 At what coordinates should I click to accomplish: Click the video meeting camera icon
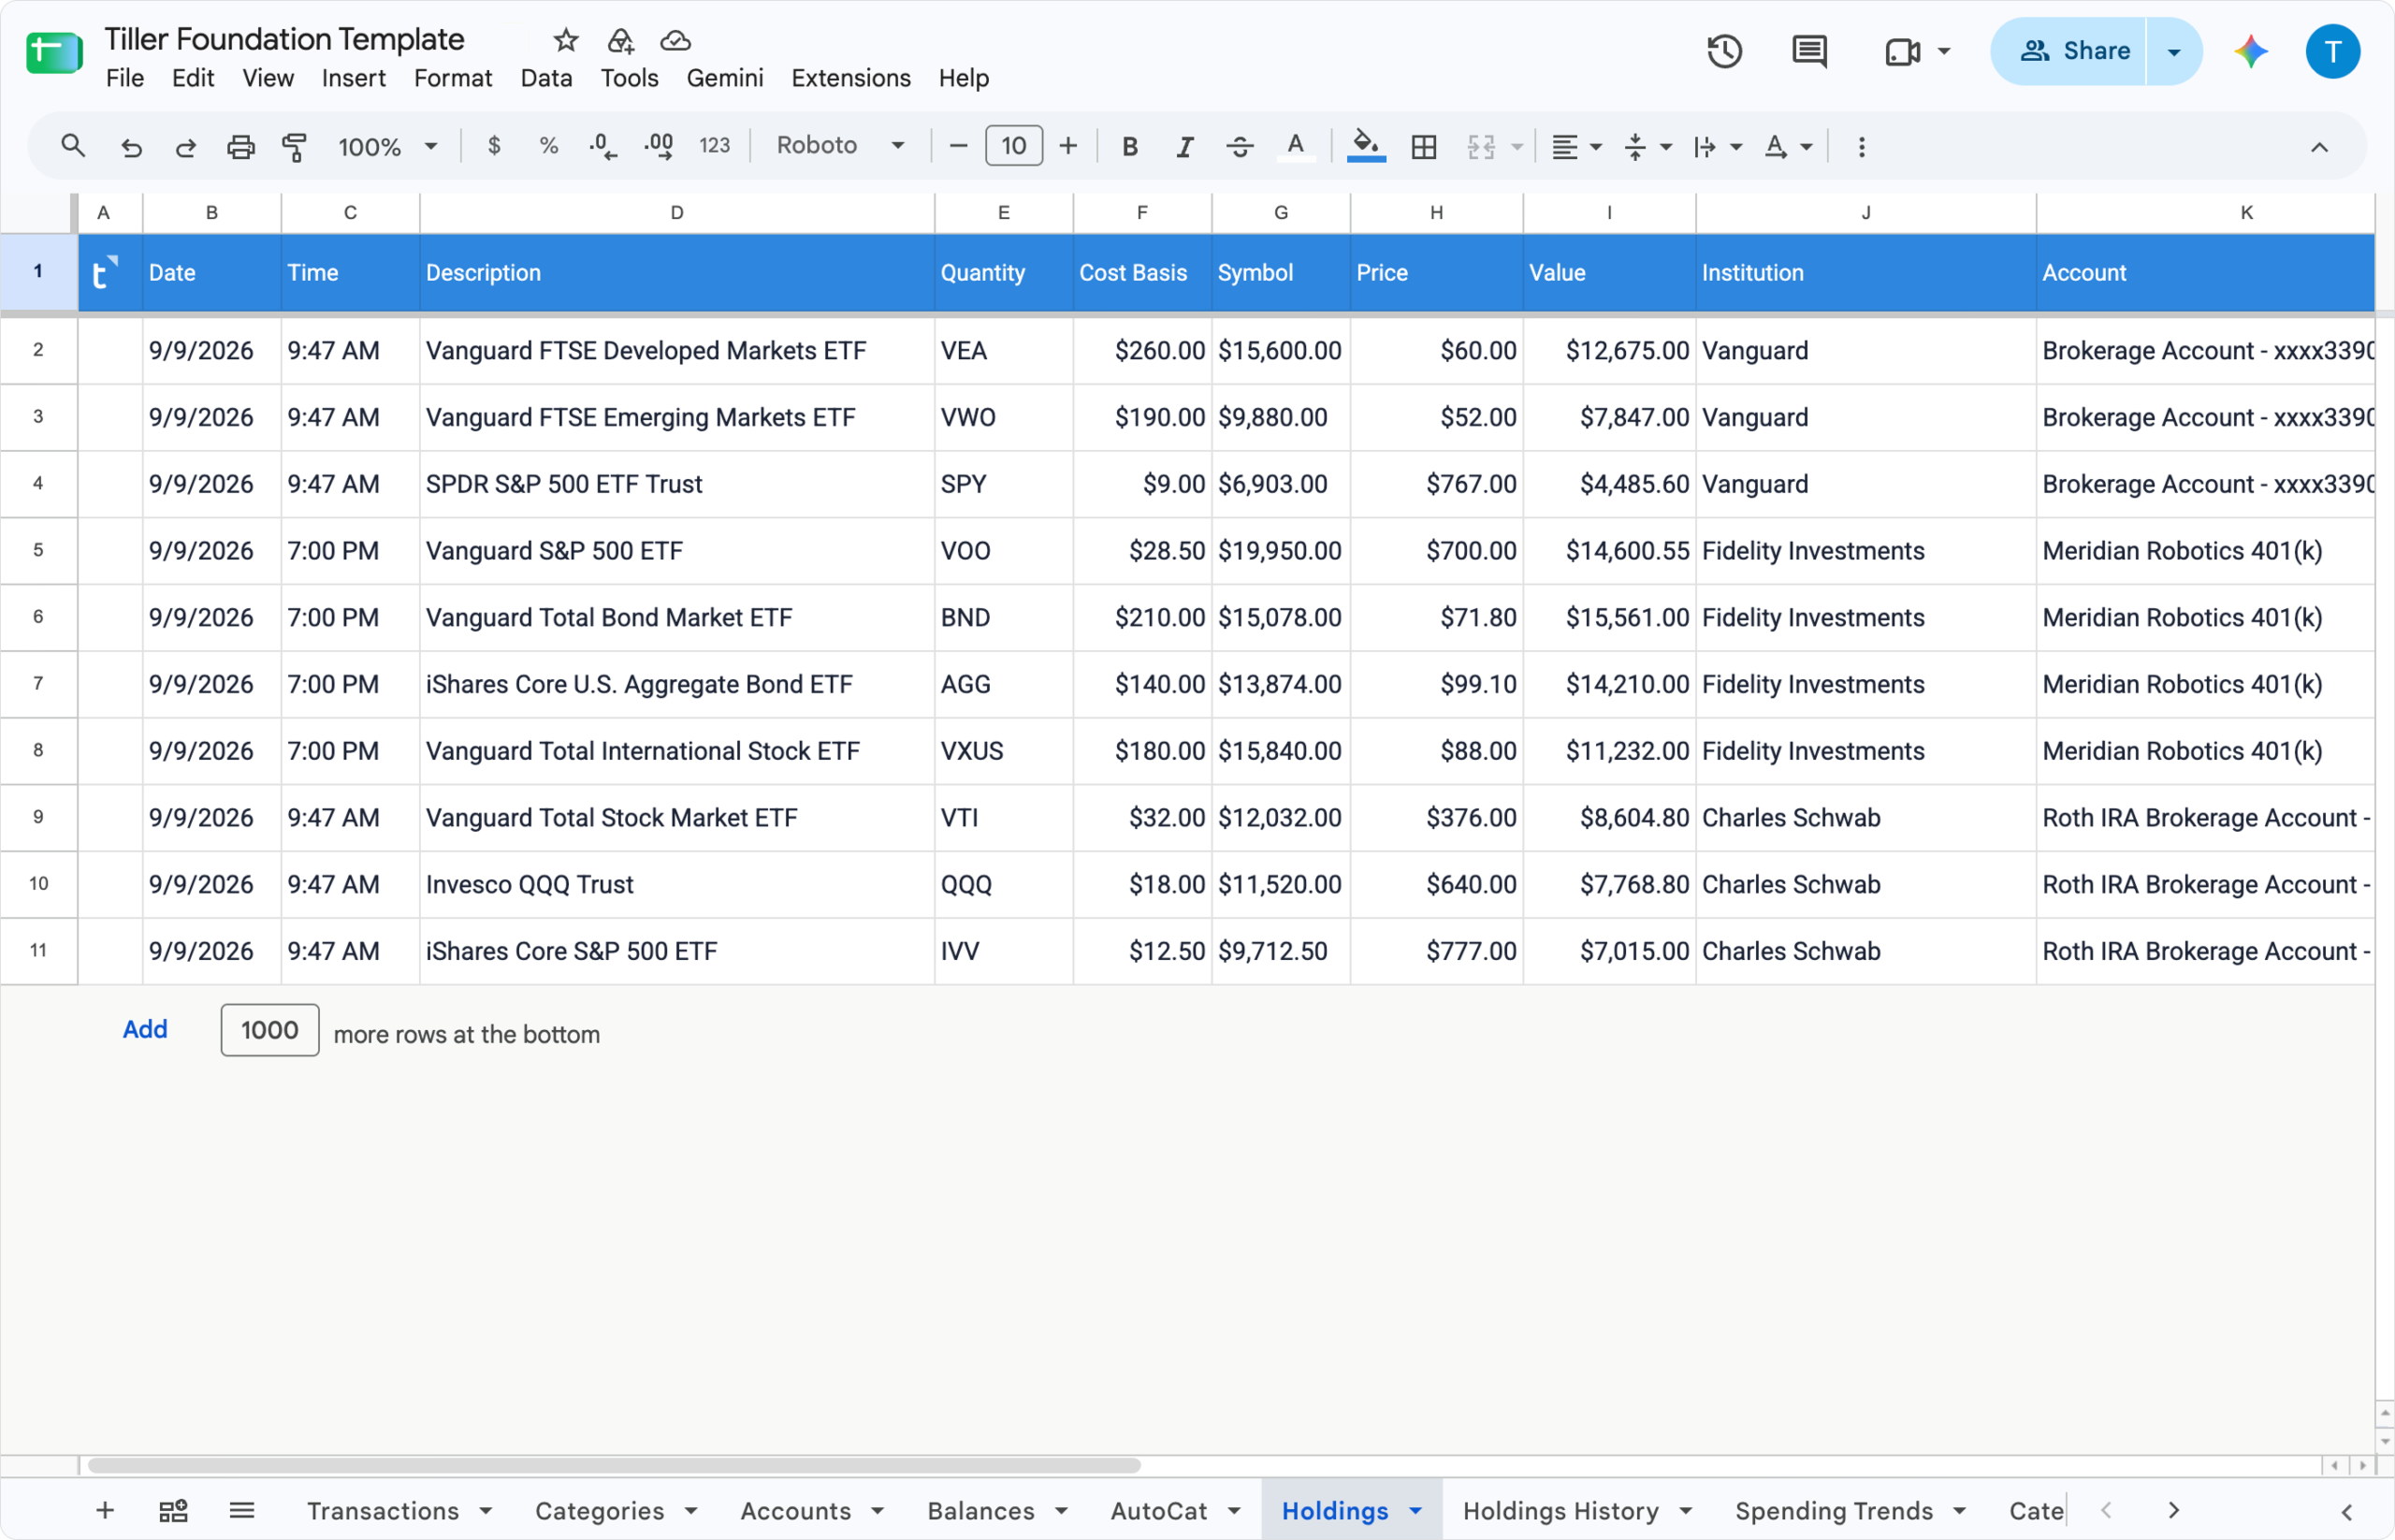coord(1902,51)
